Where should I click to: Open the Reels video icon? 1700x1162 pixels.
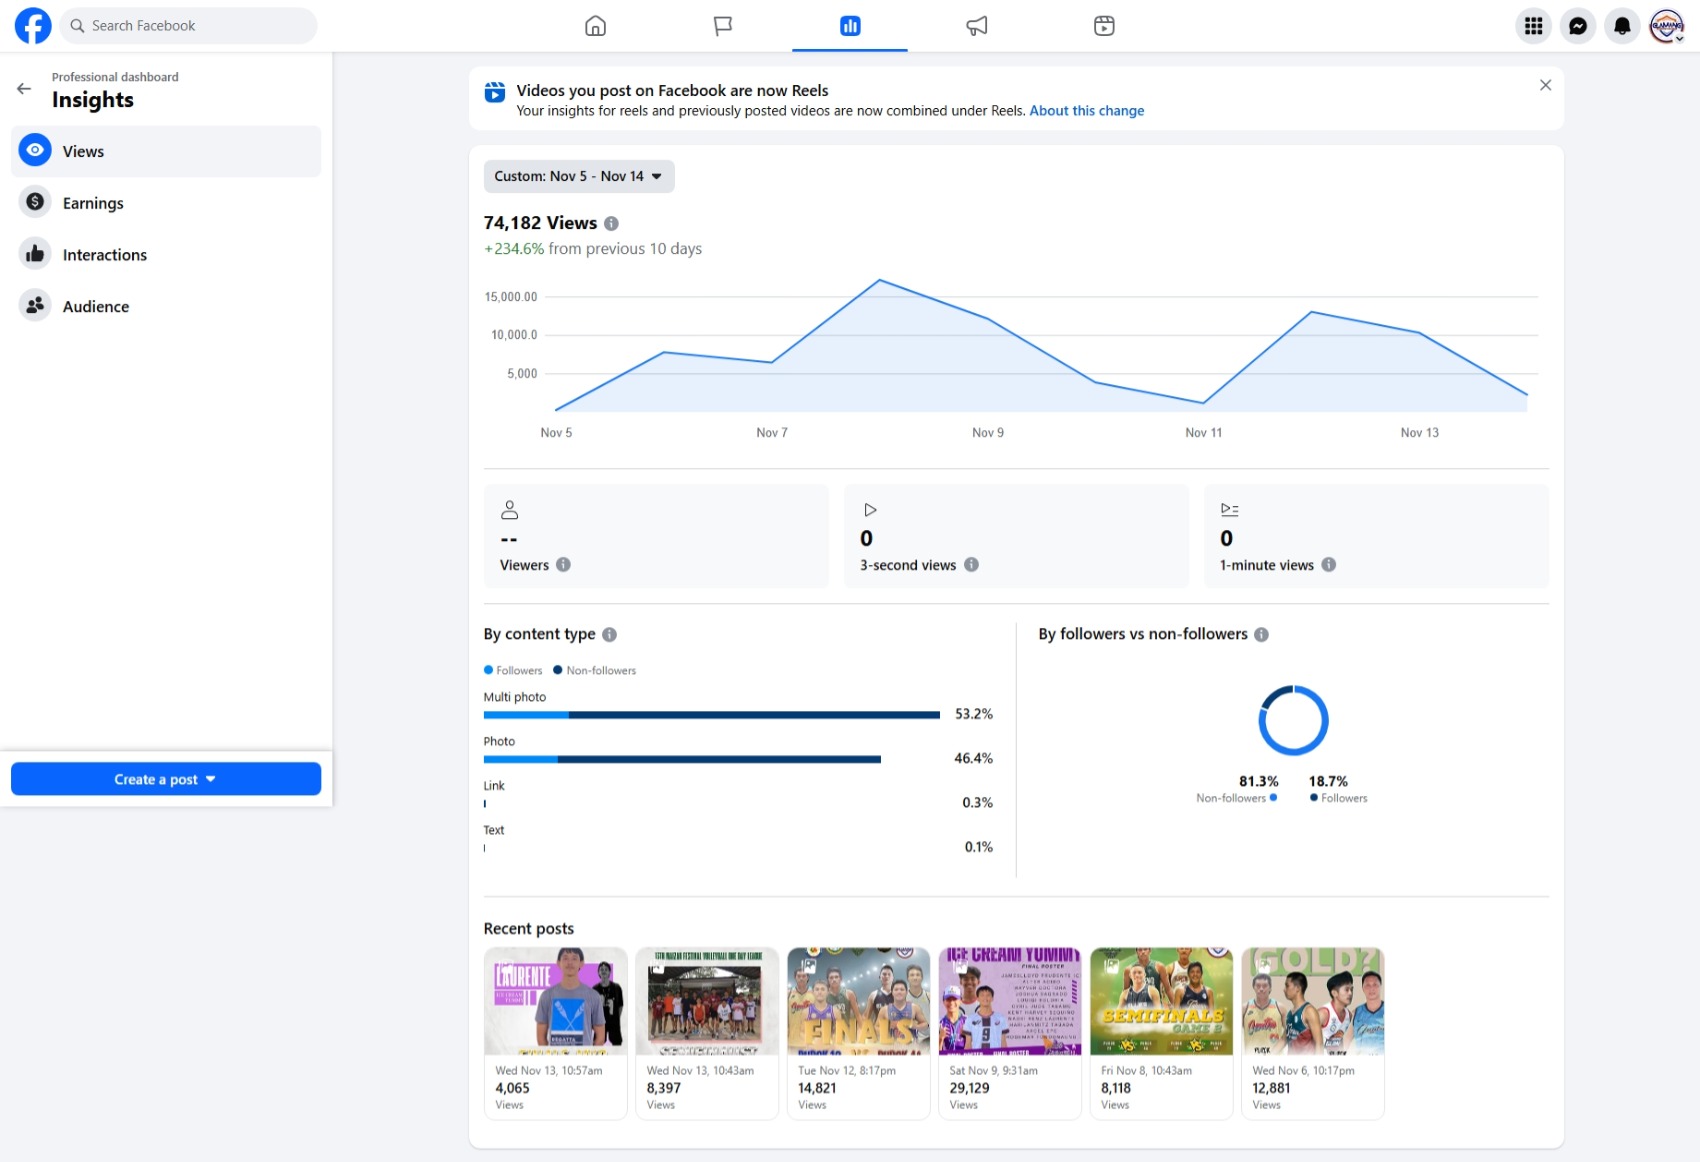tap(1104, 26)
